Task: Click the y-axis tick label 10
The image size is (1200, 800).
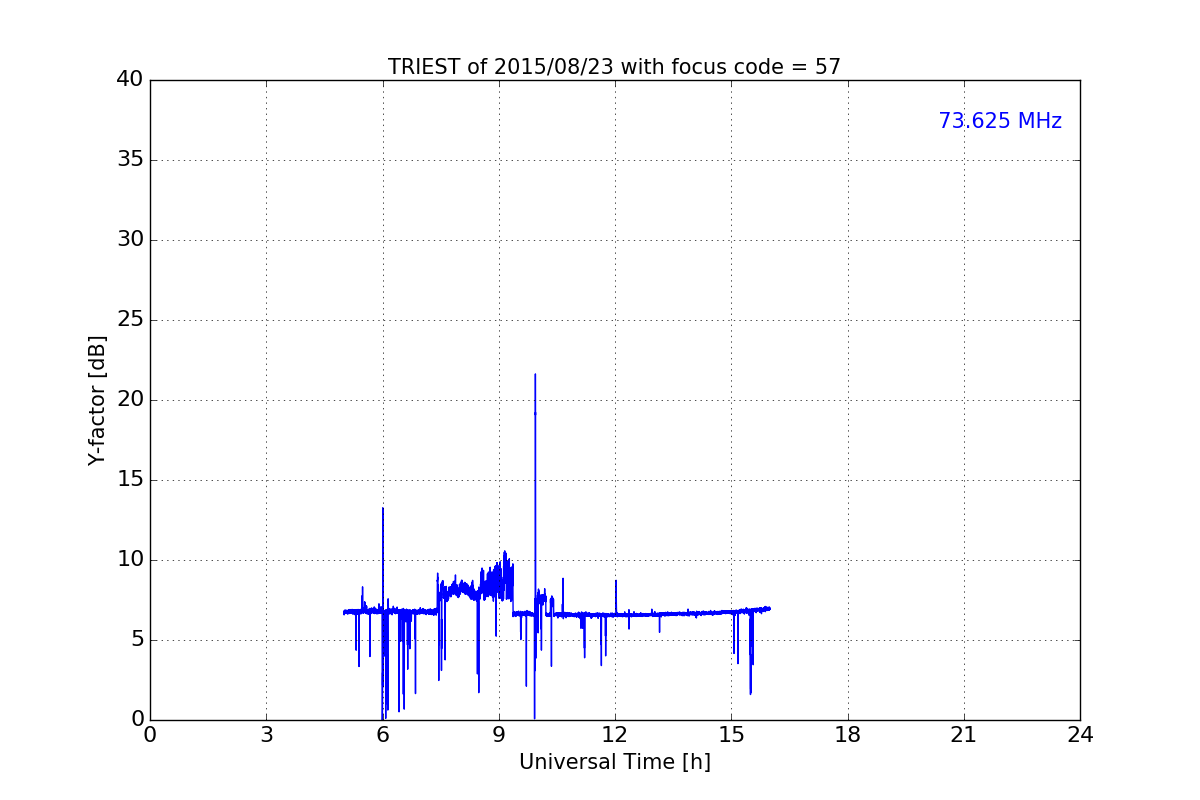Action: [129, 560]
